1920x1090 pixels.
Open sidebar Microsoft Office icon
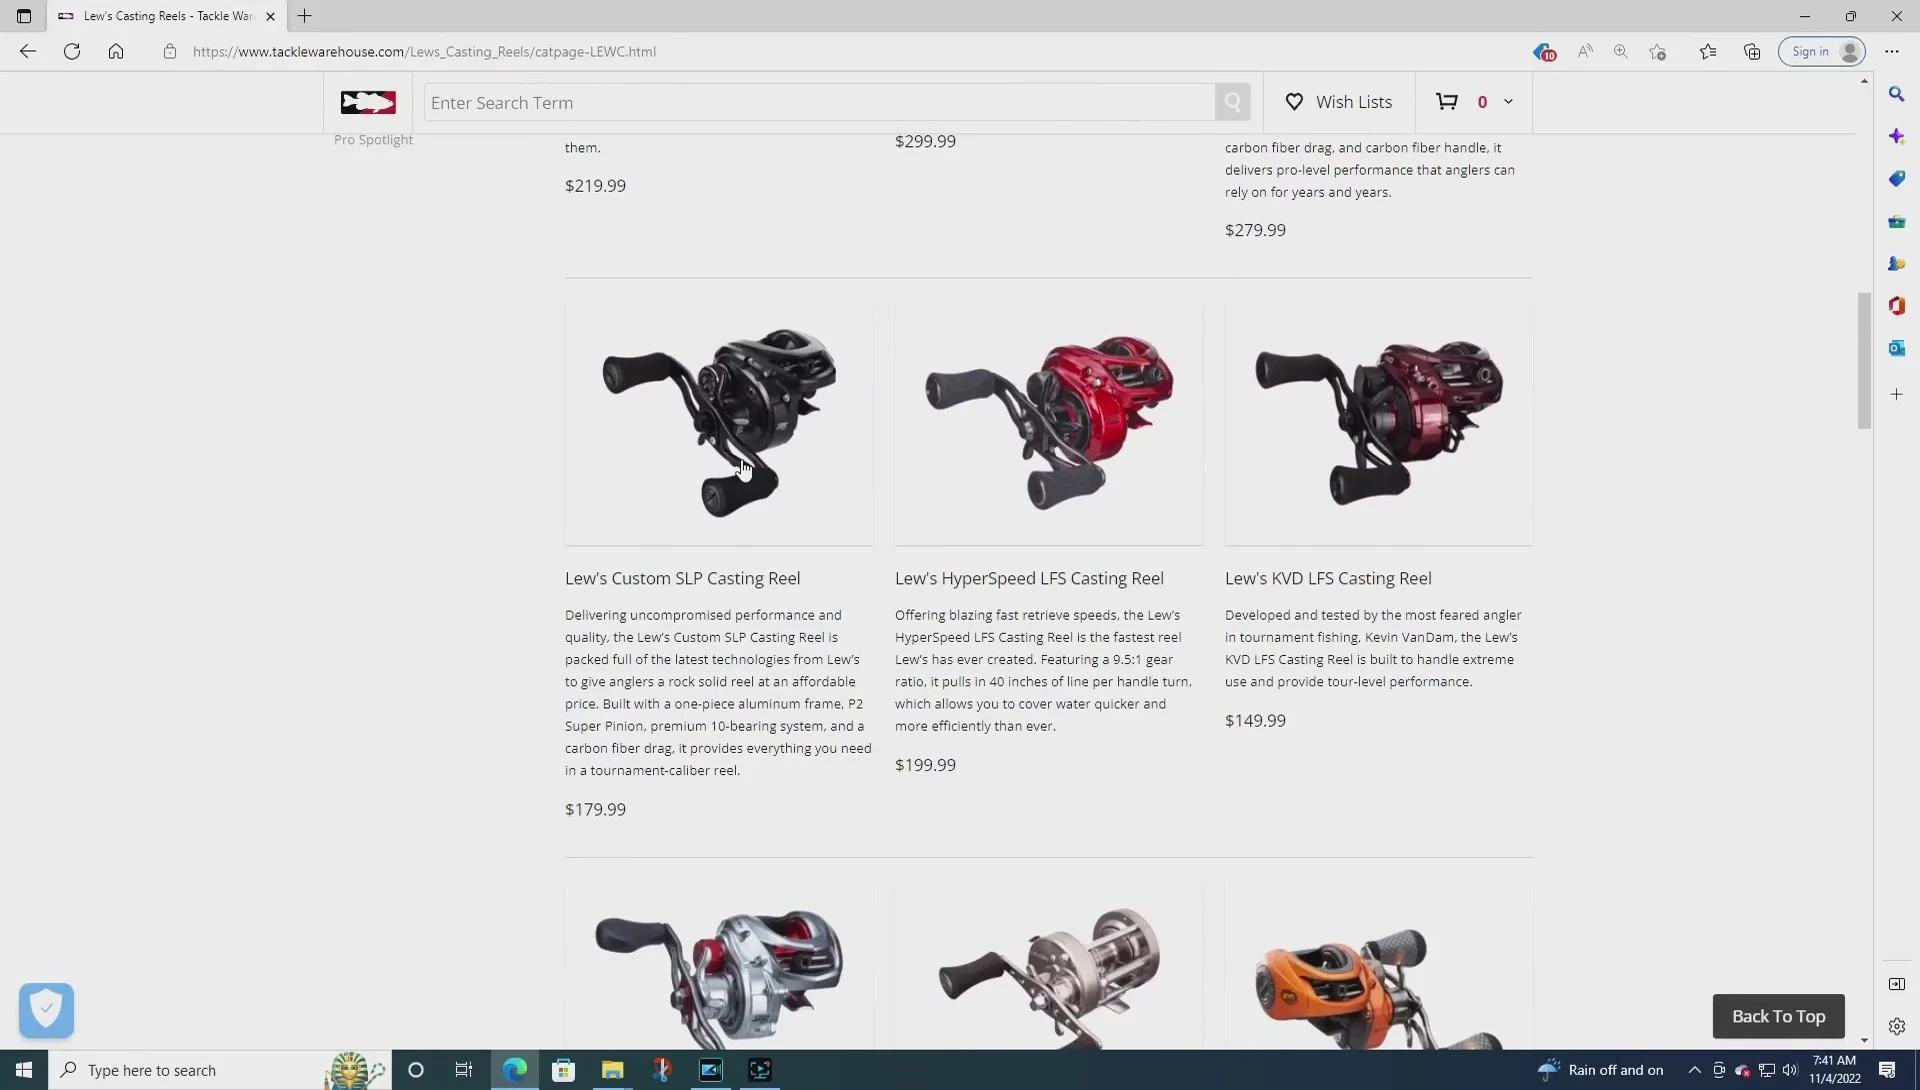pos(1897,306)
